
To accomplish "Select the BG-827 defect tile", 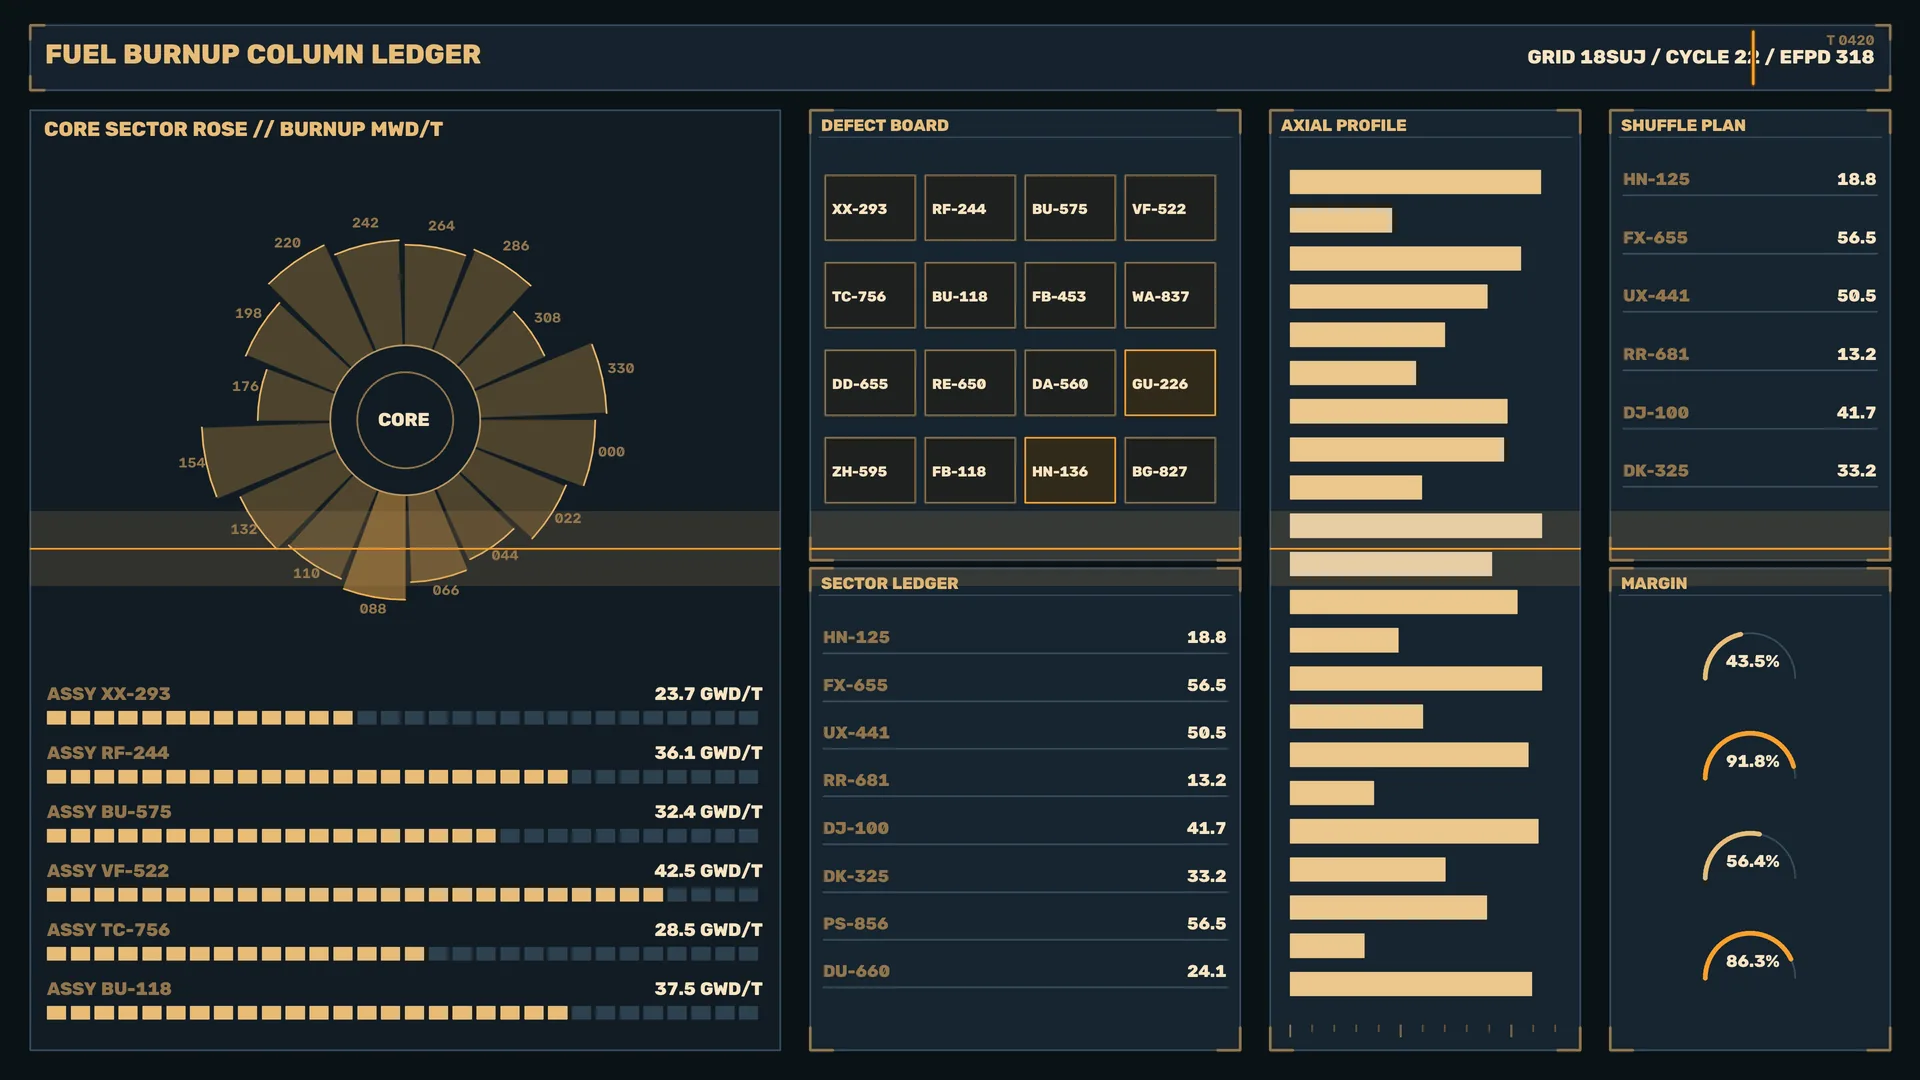I will pos(1169,470).
